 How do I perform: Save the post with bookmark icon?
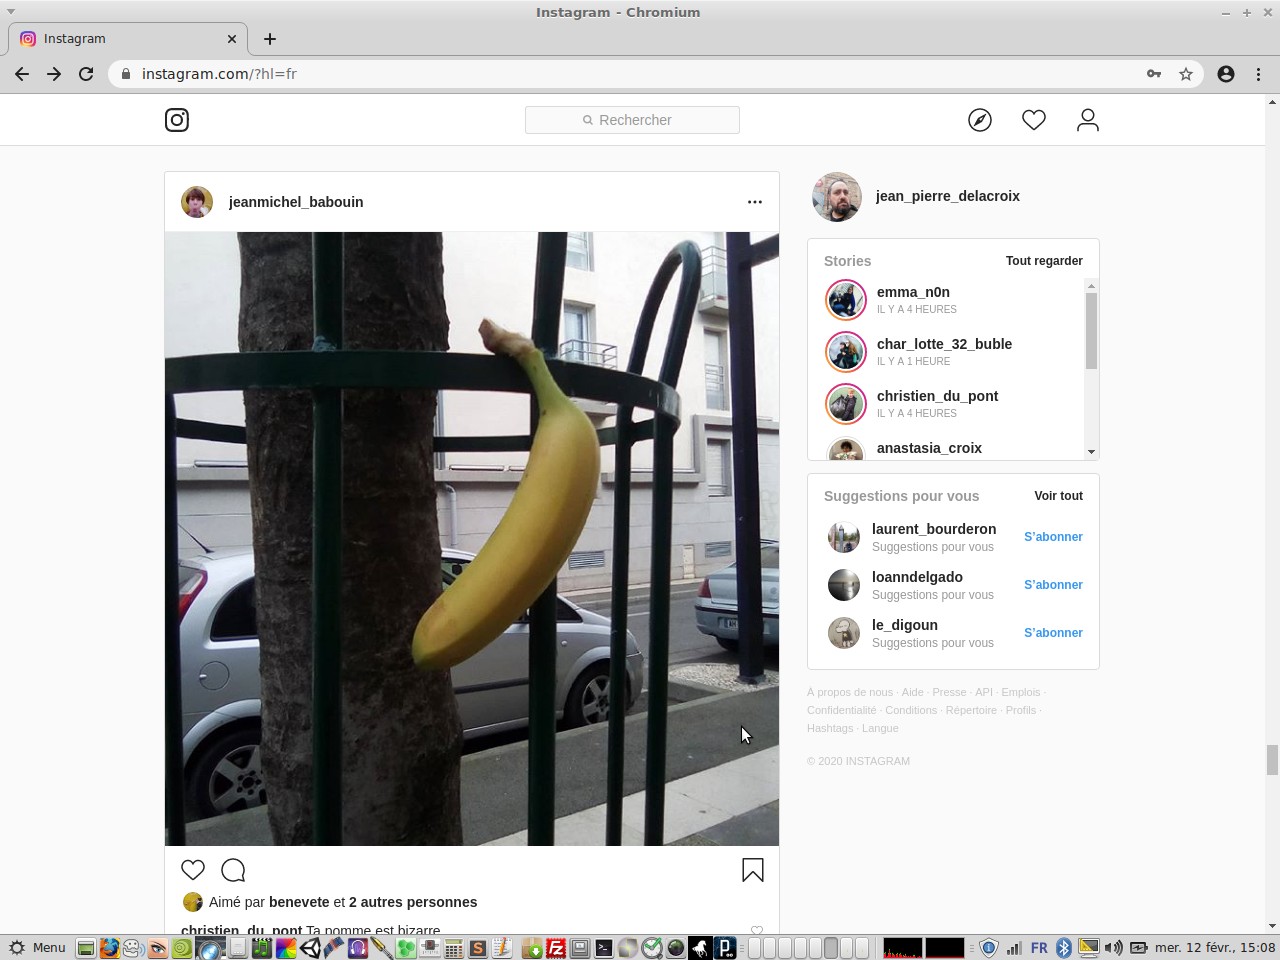pyautogui.click(x=753, y=870)
